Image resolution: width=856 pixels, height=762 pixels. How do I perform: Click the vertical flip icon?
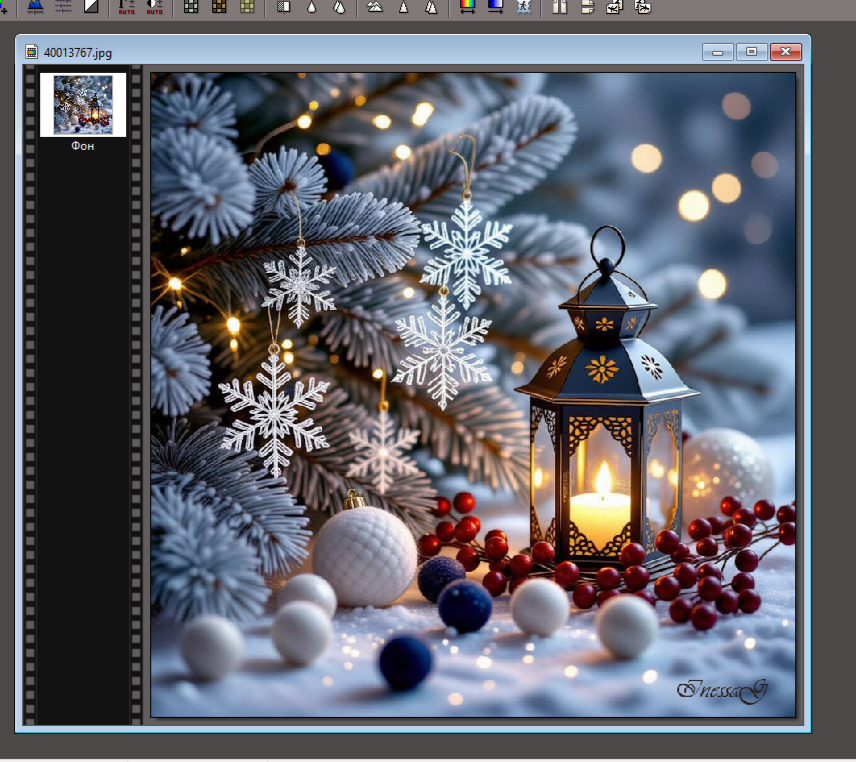587,6
